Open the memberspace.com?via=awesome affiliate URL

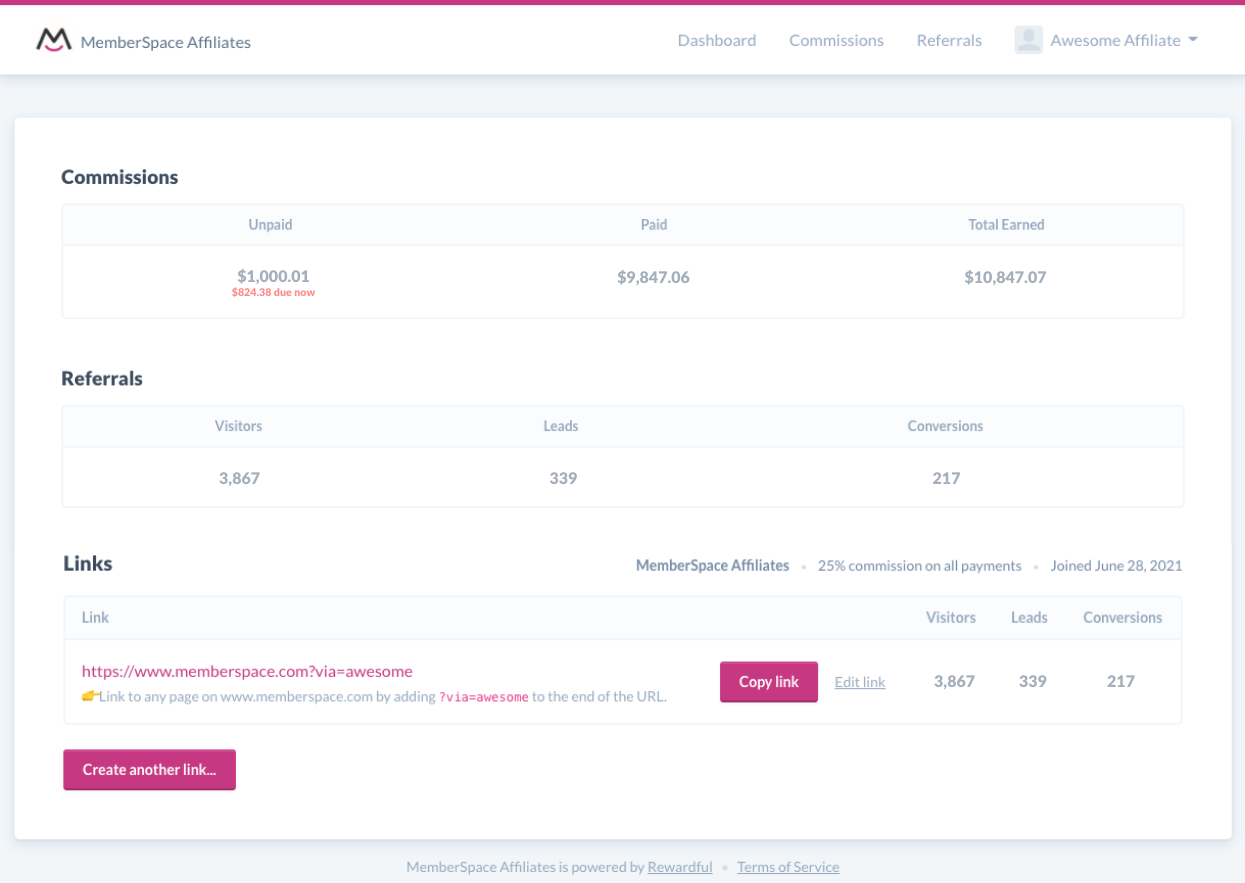click(247, 671)
